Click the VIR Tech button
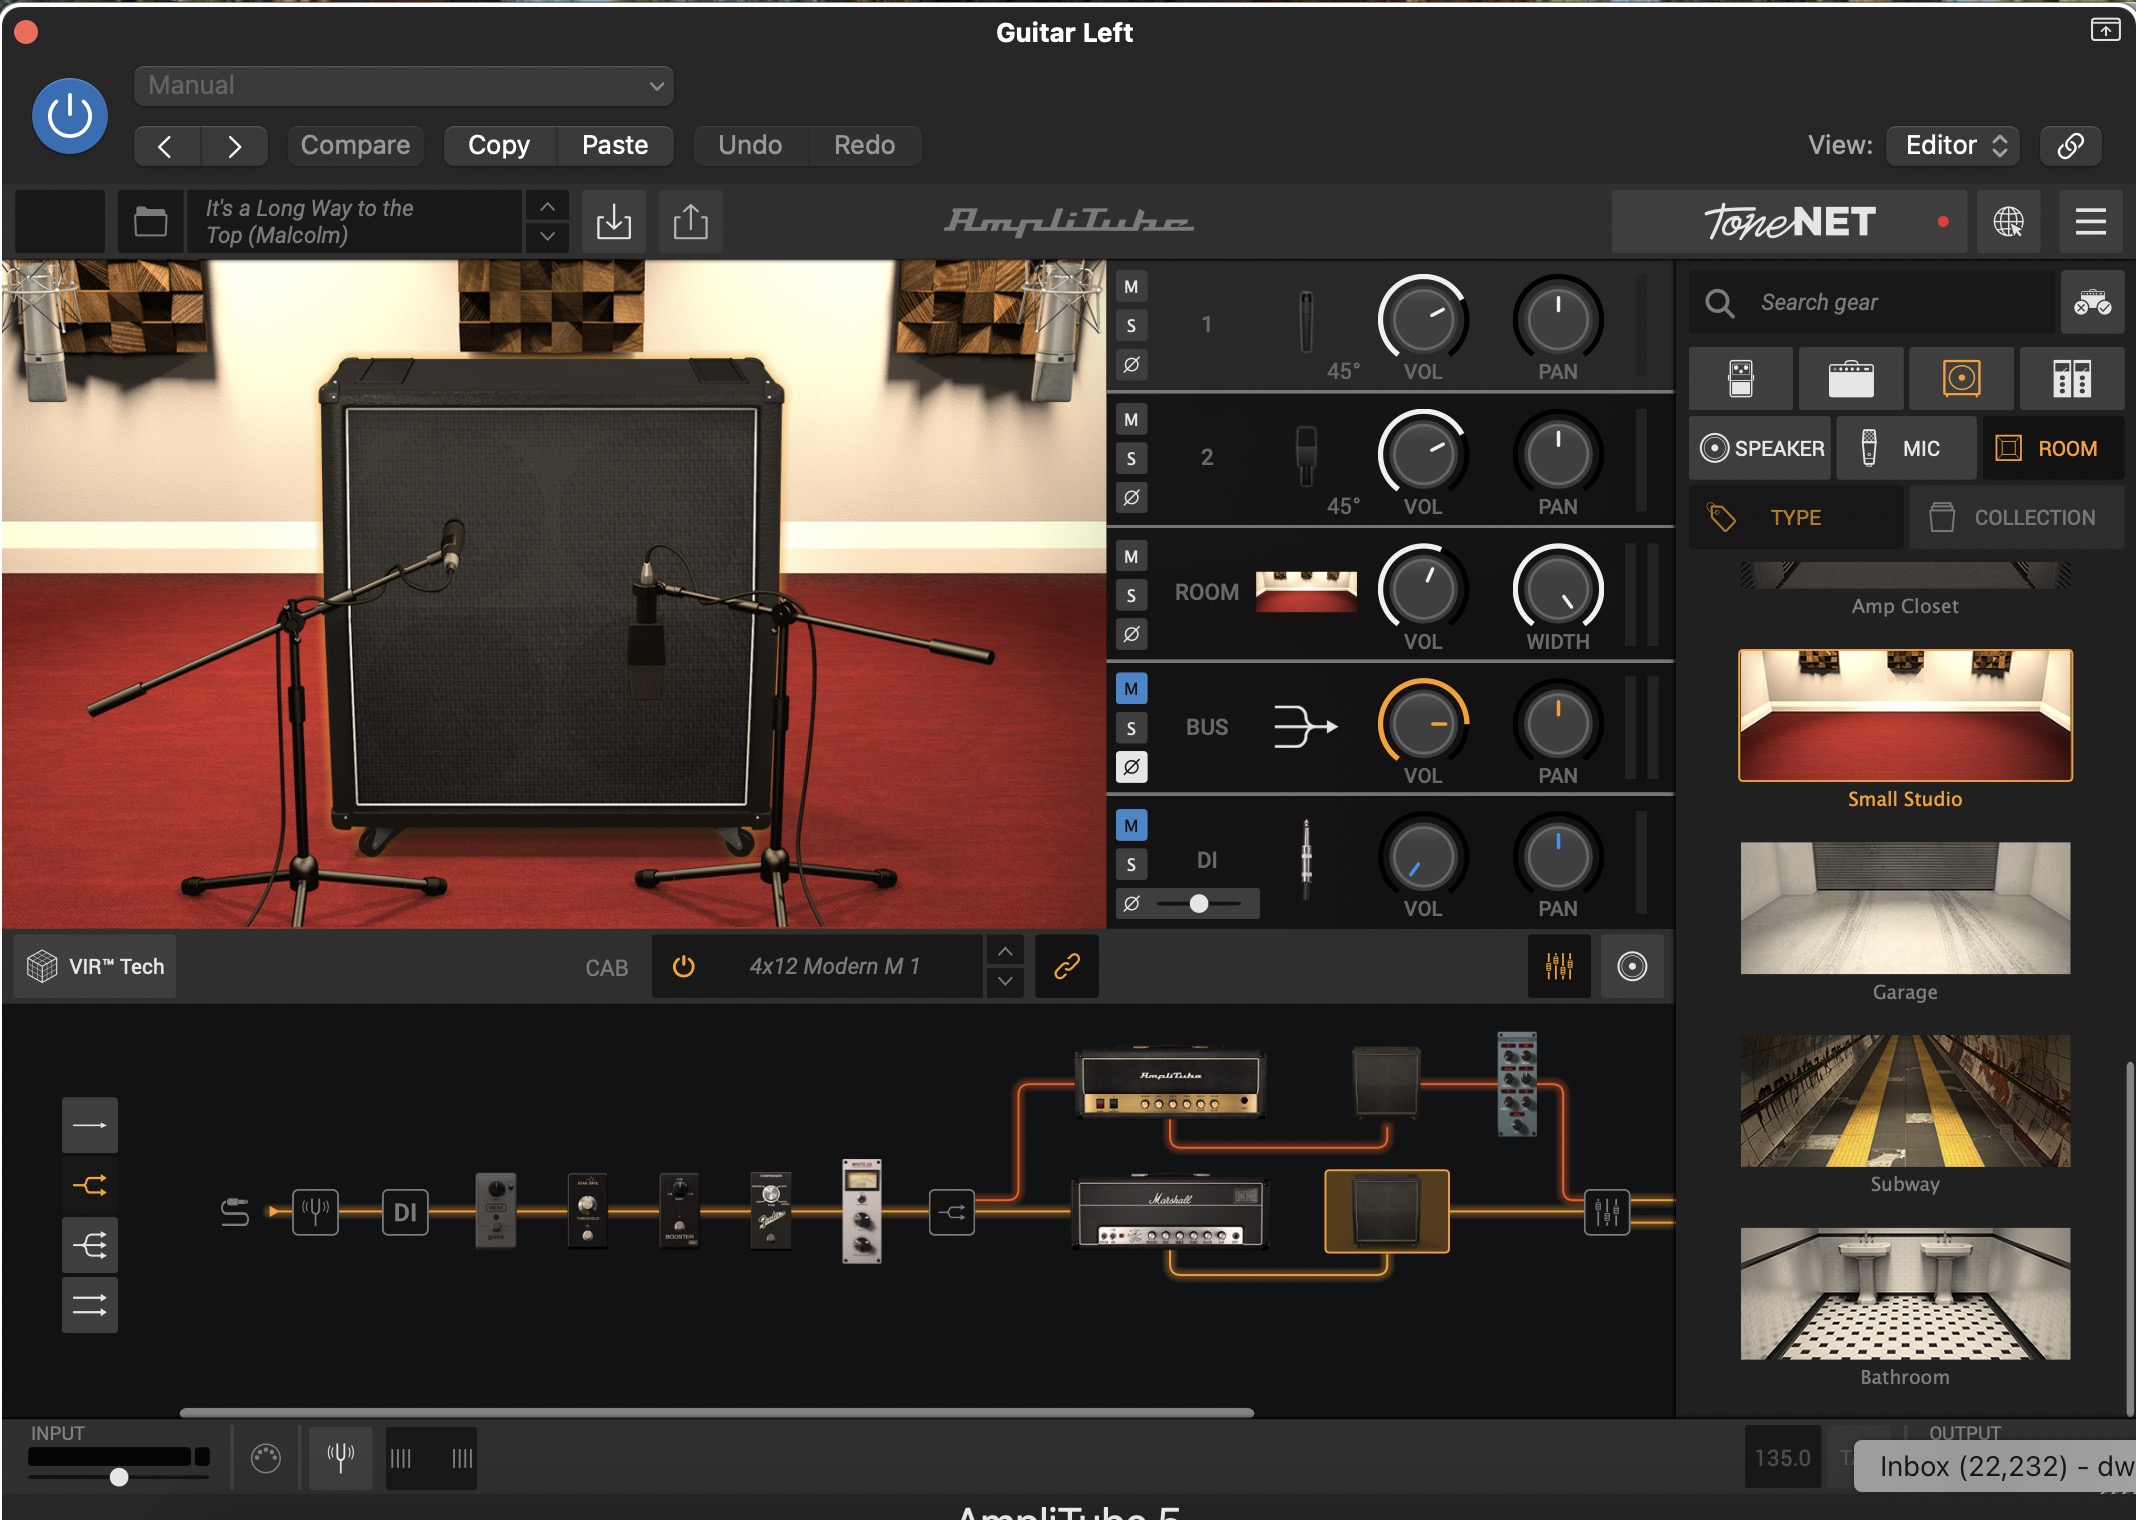This screenshot has width=2136, height=1520. coord(95,967)
